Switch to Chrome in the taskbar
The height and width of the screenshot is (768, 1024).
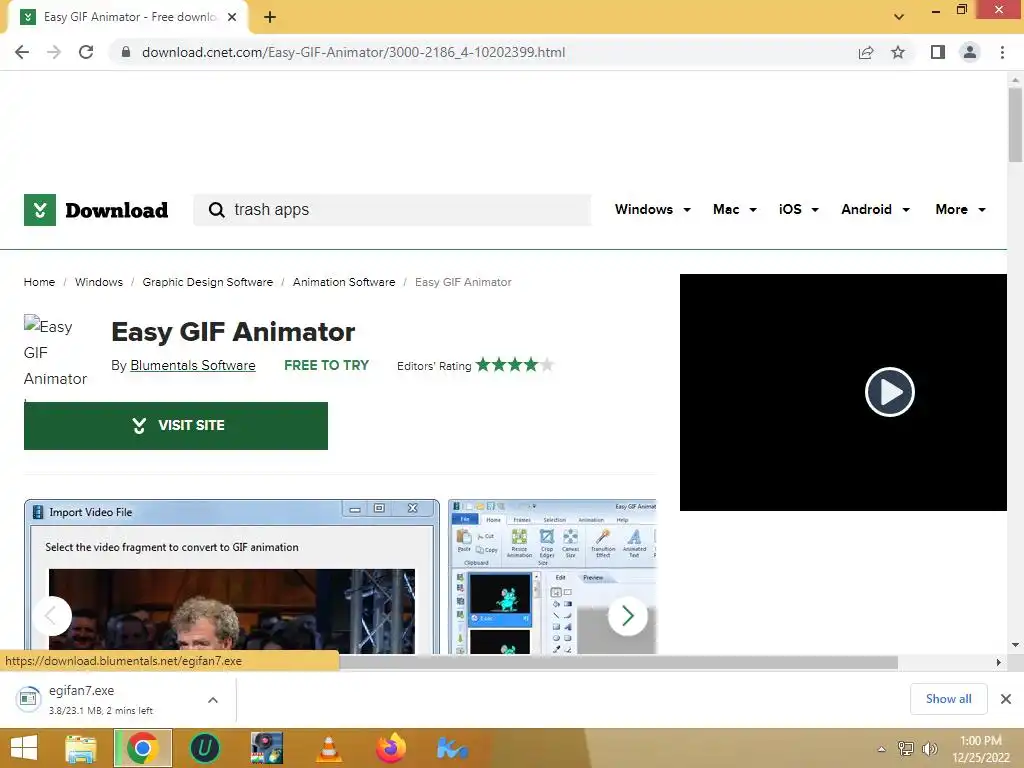[143, 748]
